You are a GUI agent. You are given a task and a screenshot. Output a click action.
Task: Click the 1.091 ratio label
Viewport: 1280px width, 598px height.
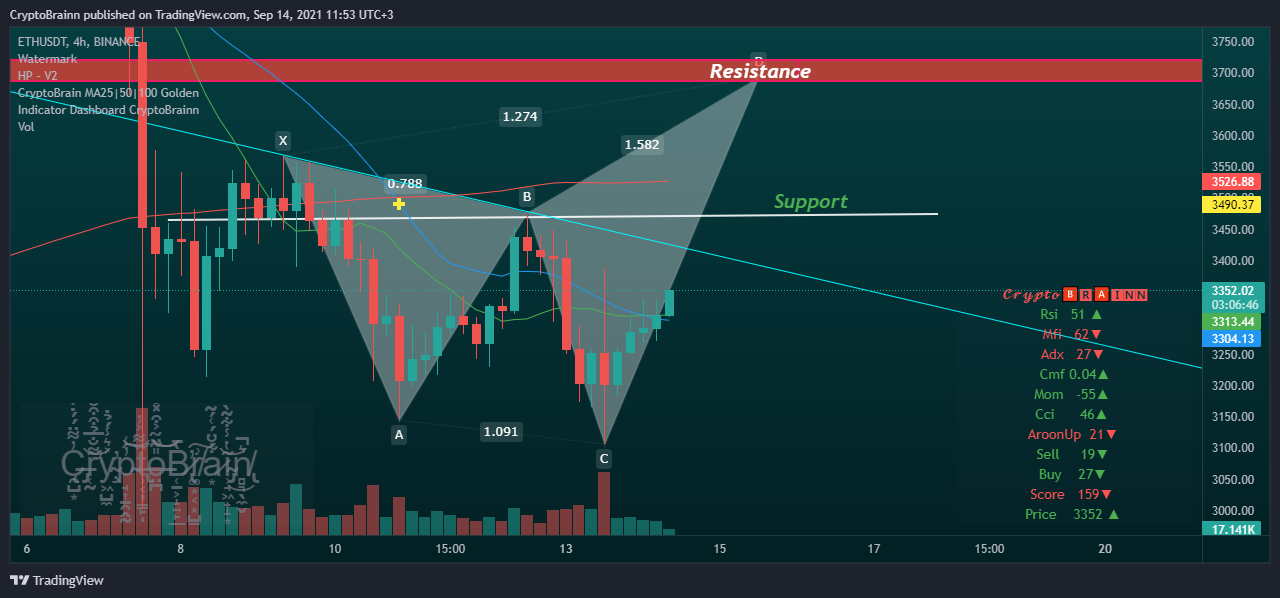click(x=500, y=431)
